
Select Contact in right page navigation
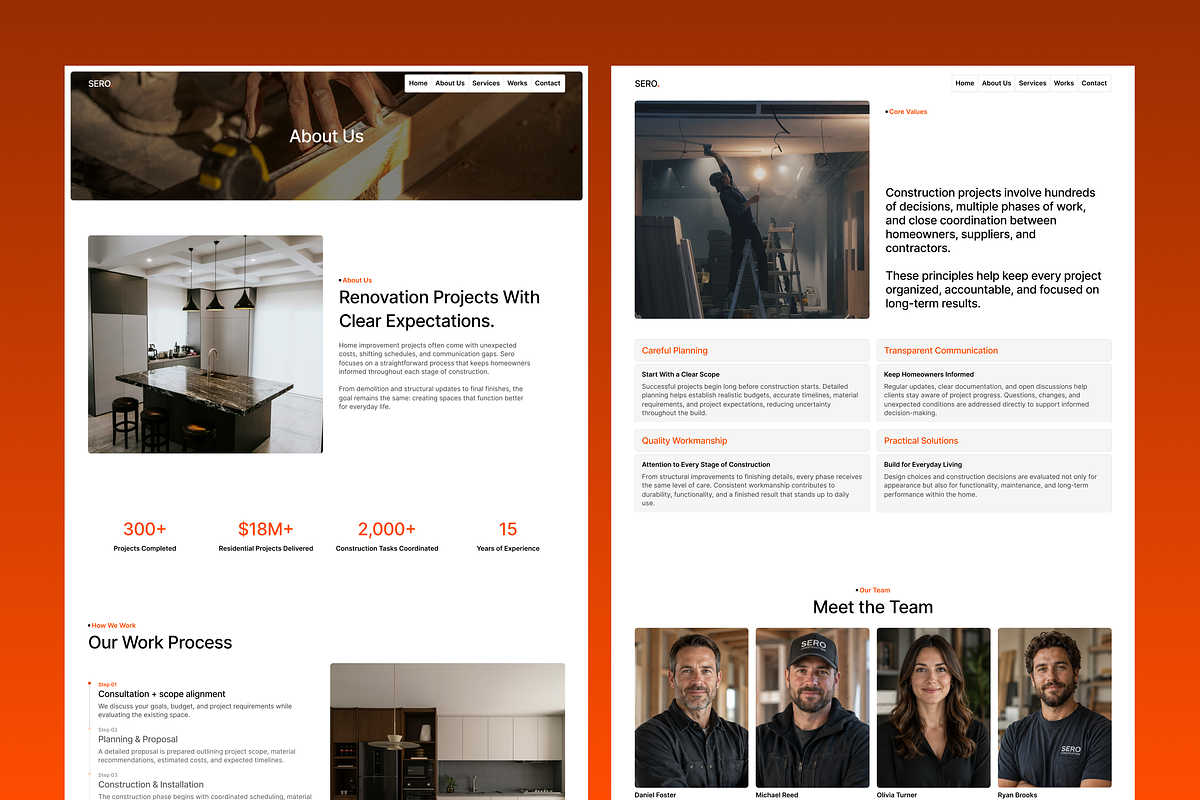pyautogui.click(x=1095, y=83)
